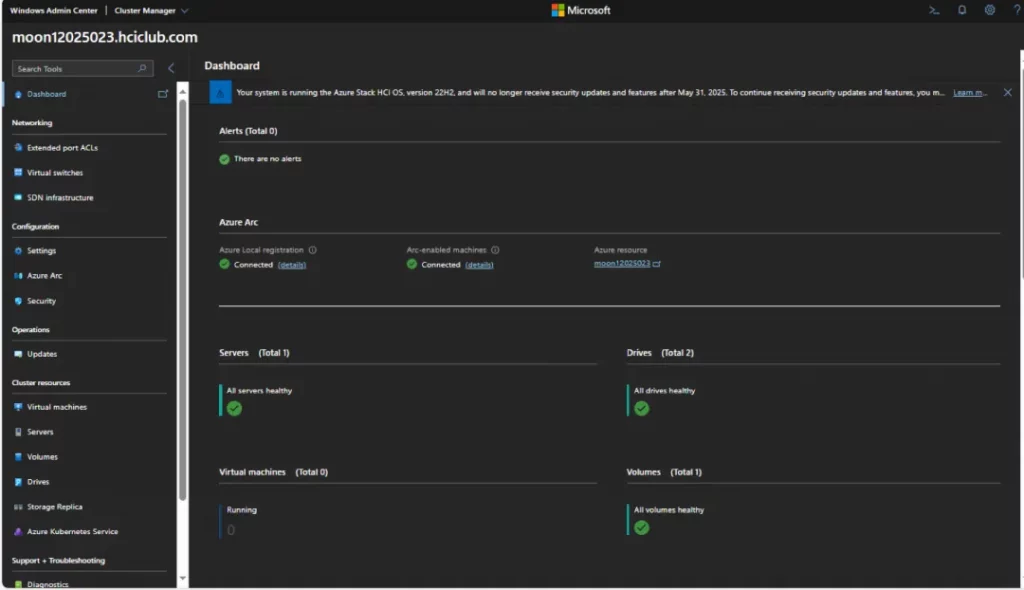Open the moon12025023 Azure resource link
Image resolution: width=1024 pixels, height=590 pixels.
(622, 264)
